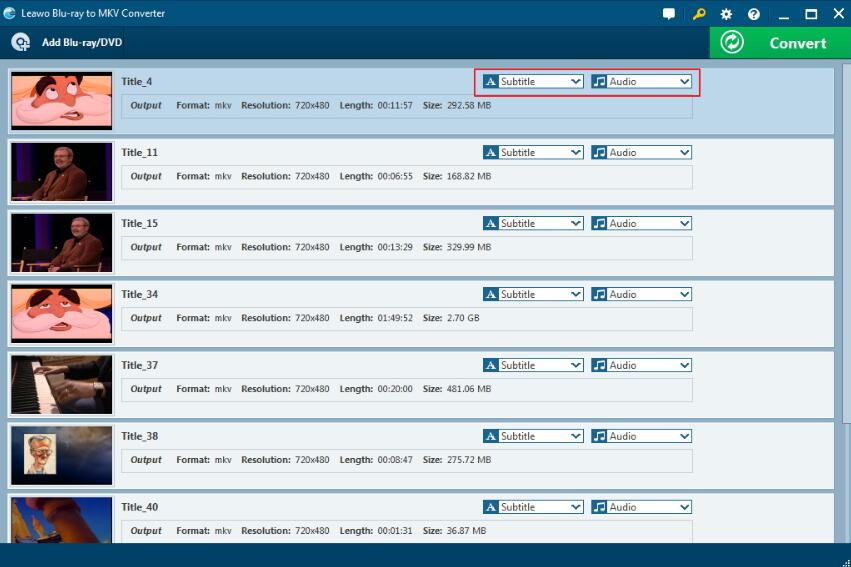Click the Add Blu-ray/DVD label
Image resolution: width=851 pixels, height=567 pixels.
pos(82,42)
